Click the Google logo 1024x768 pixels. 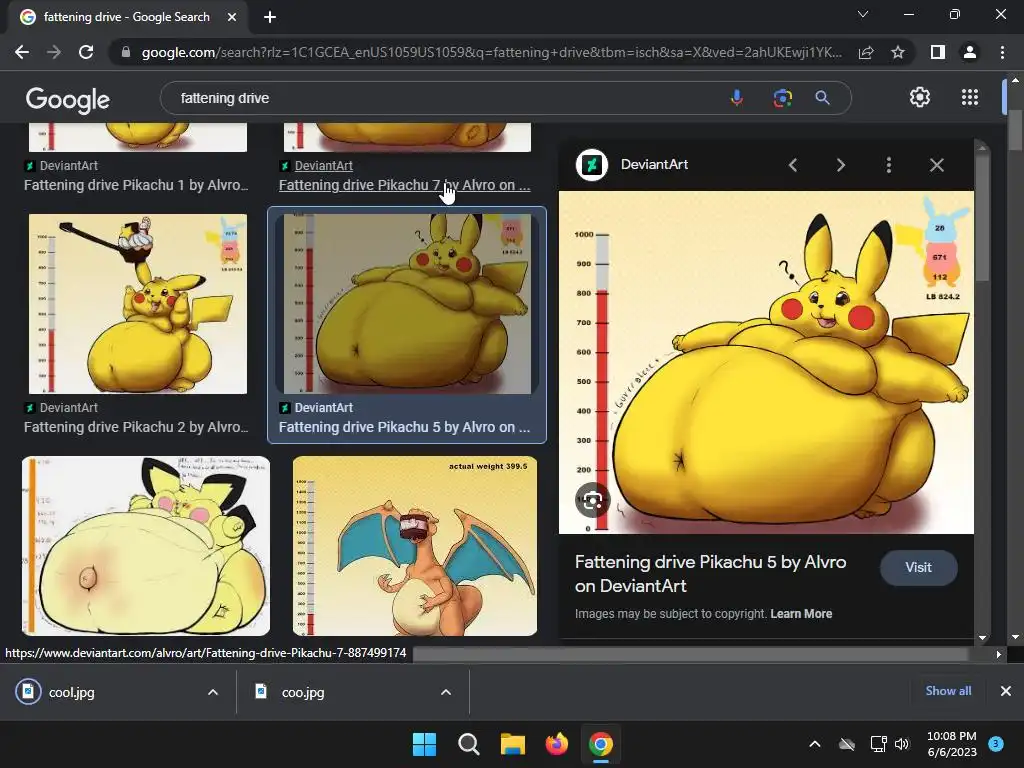pos(68,99)
